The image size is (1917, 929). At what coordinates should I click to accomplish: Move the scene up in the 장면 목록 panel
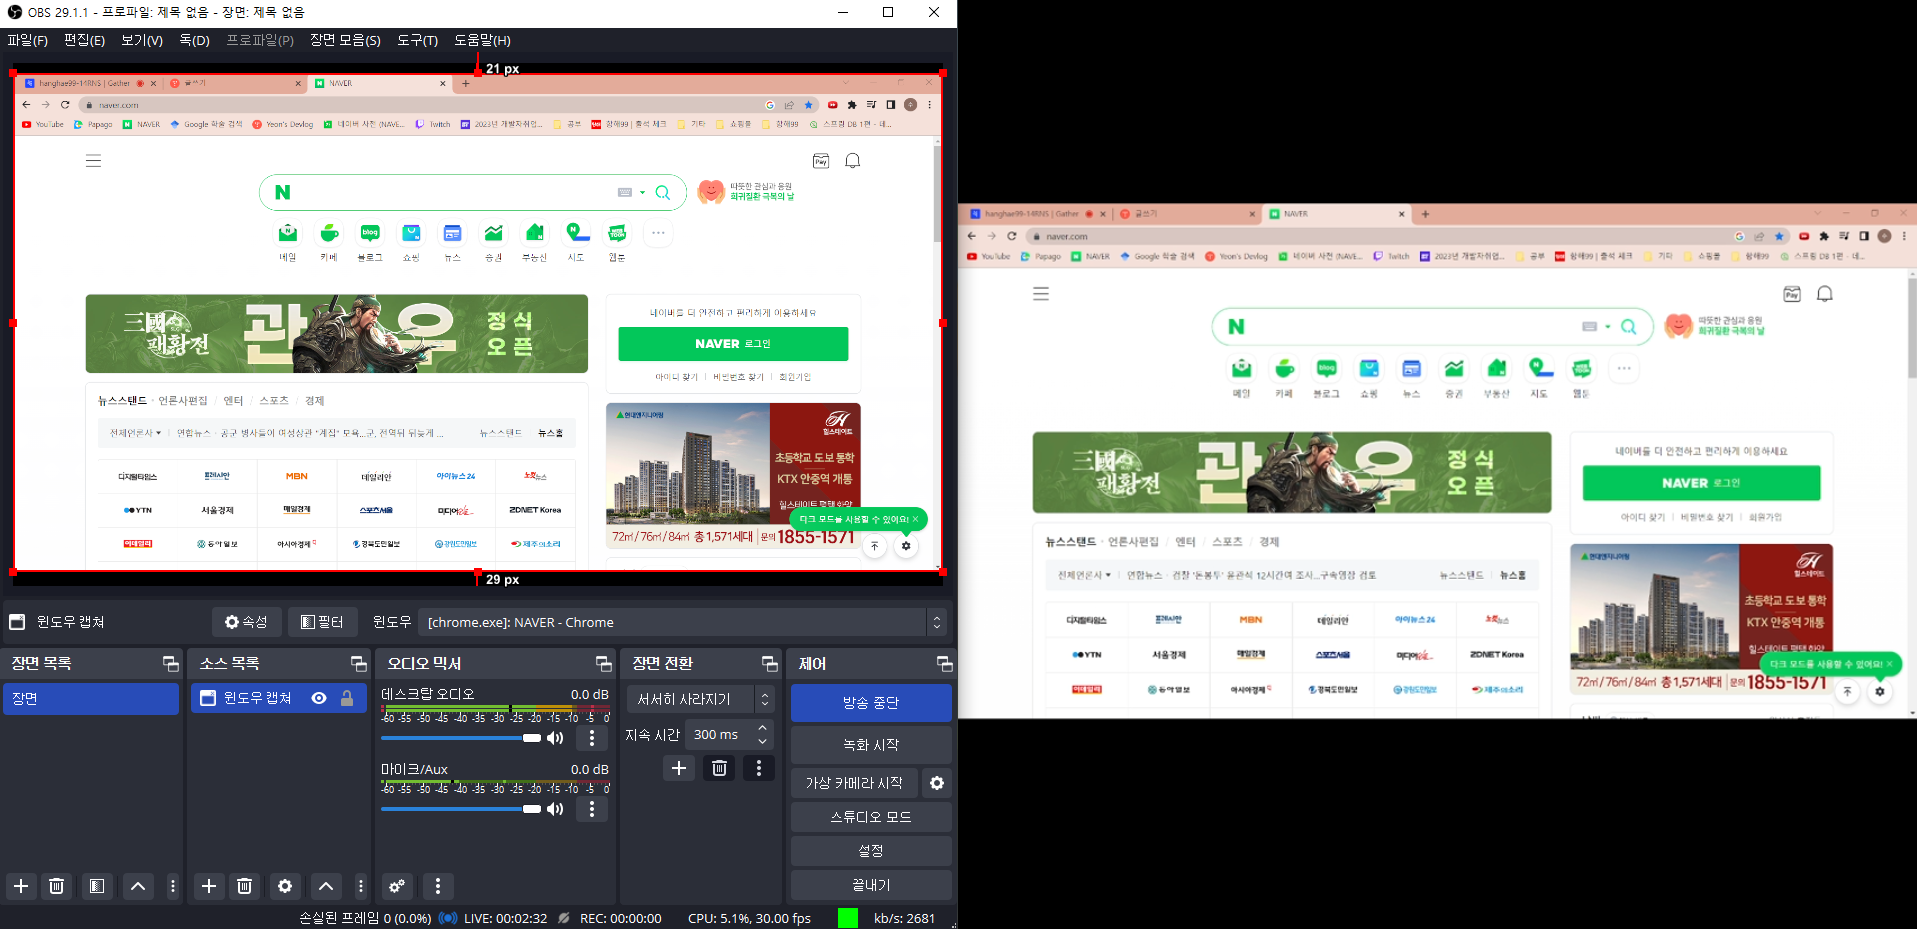click(x=138, y=886)
